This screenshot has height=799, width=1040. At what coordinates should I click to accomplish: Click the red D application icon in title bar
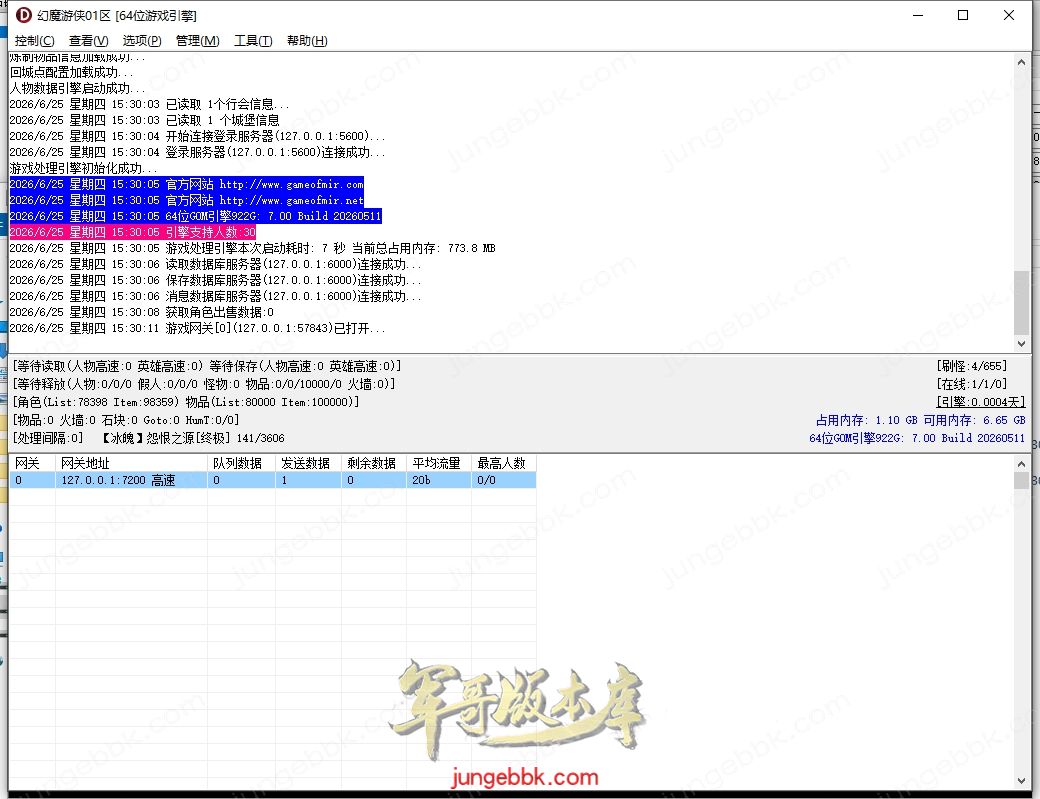tap(23, 15)
